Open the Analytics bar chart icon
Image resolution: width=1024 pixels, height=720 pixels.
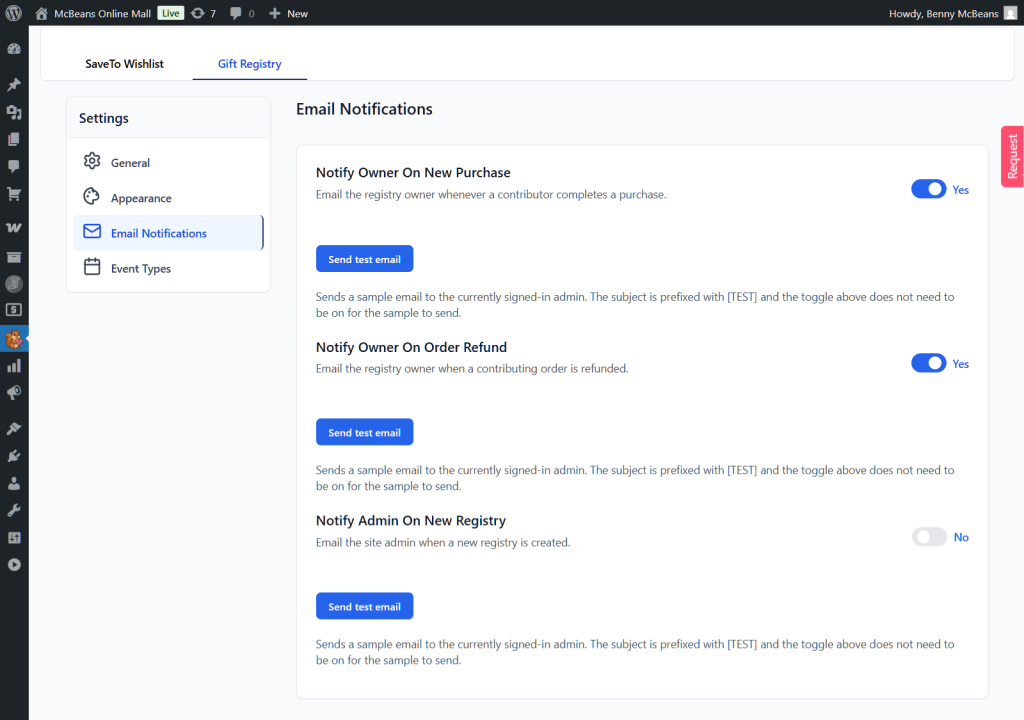14,365
